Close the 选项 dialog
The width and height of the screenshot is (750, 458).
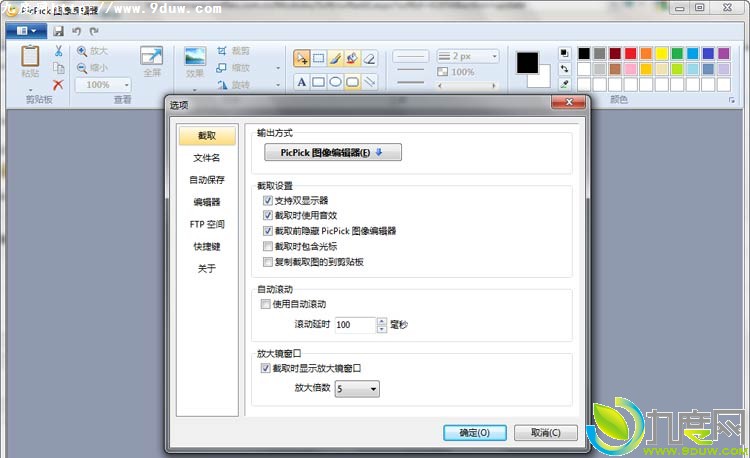[568, 102]
